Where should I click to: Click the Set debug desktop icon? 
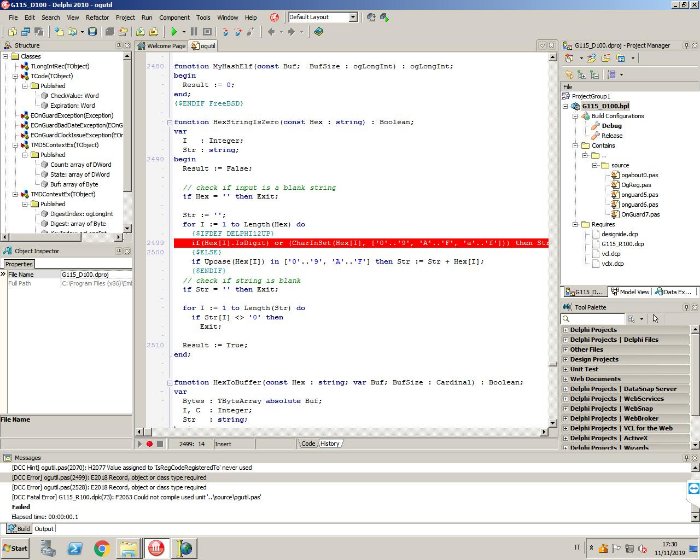pos(384,17)
